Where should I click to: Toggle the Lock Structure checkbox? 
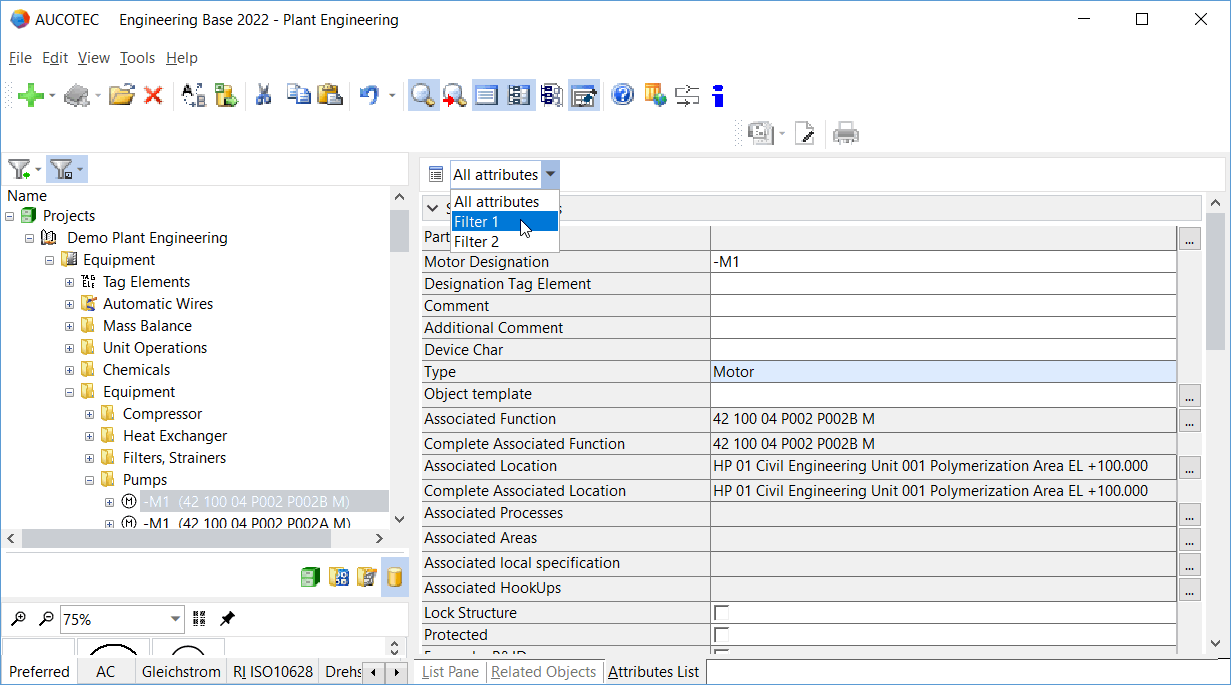[721, 613]
